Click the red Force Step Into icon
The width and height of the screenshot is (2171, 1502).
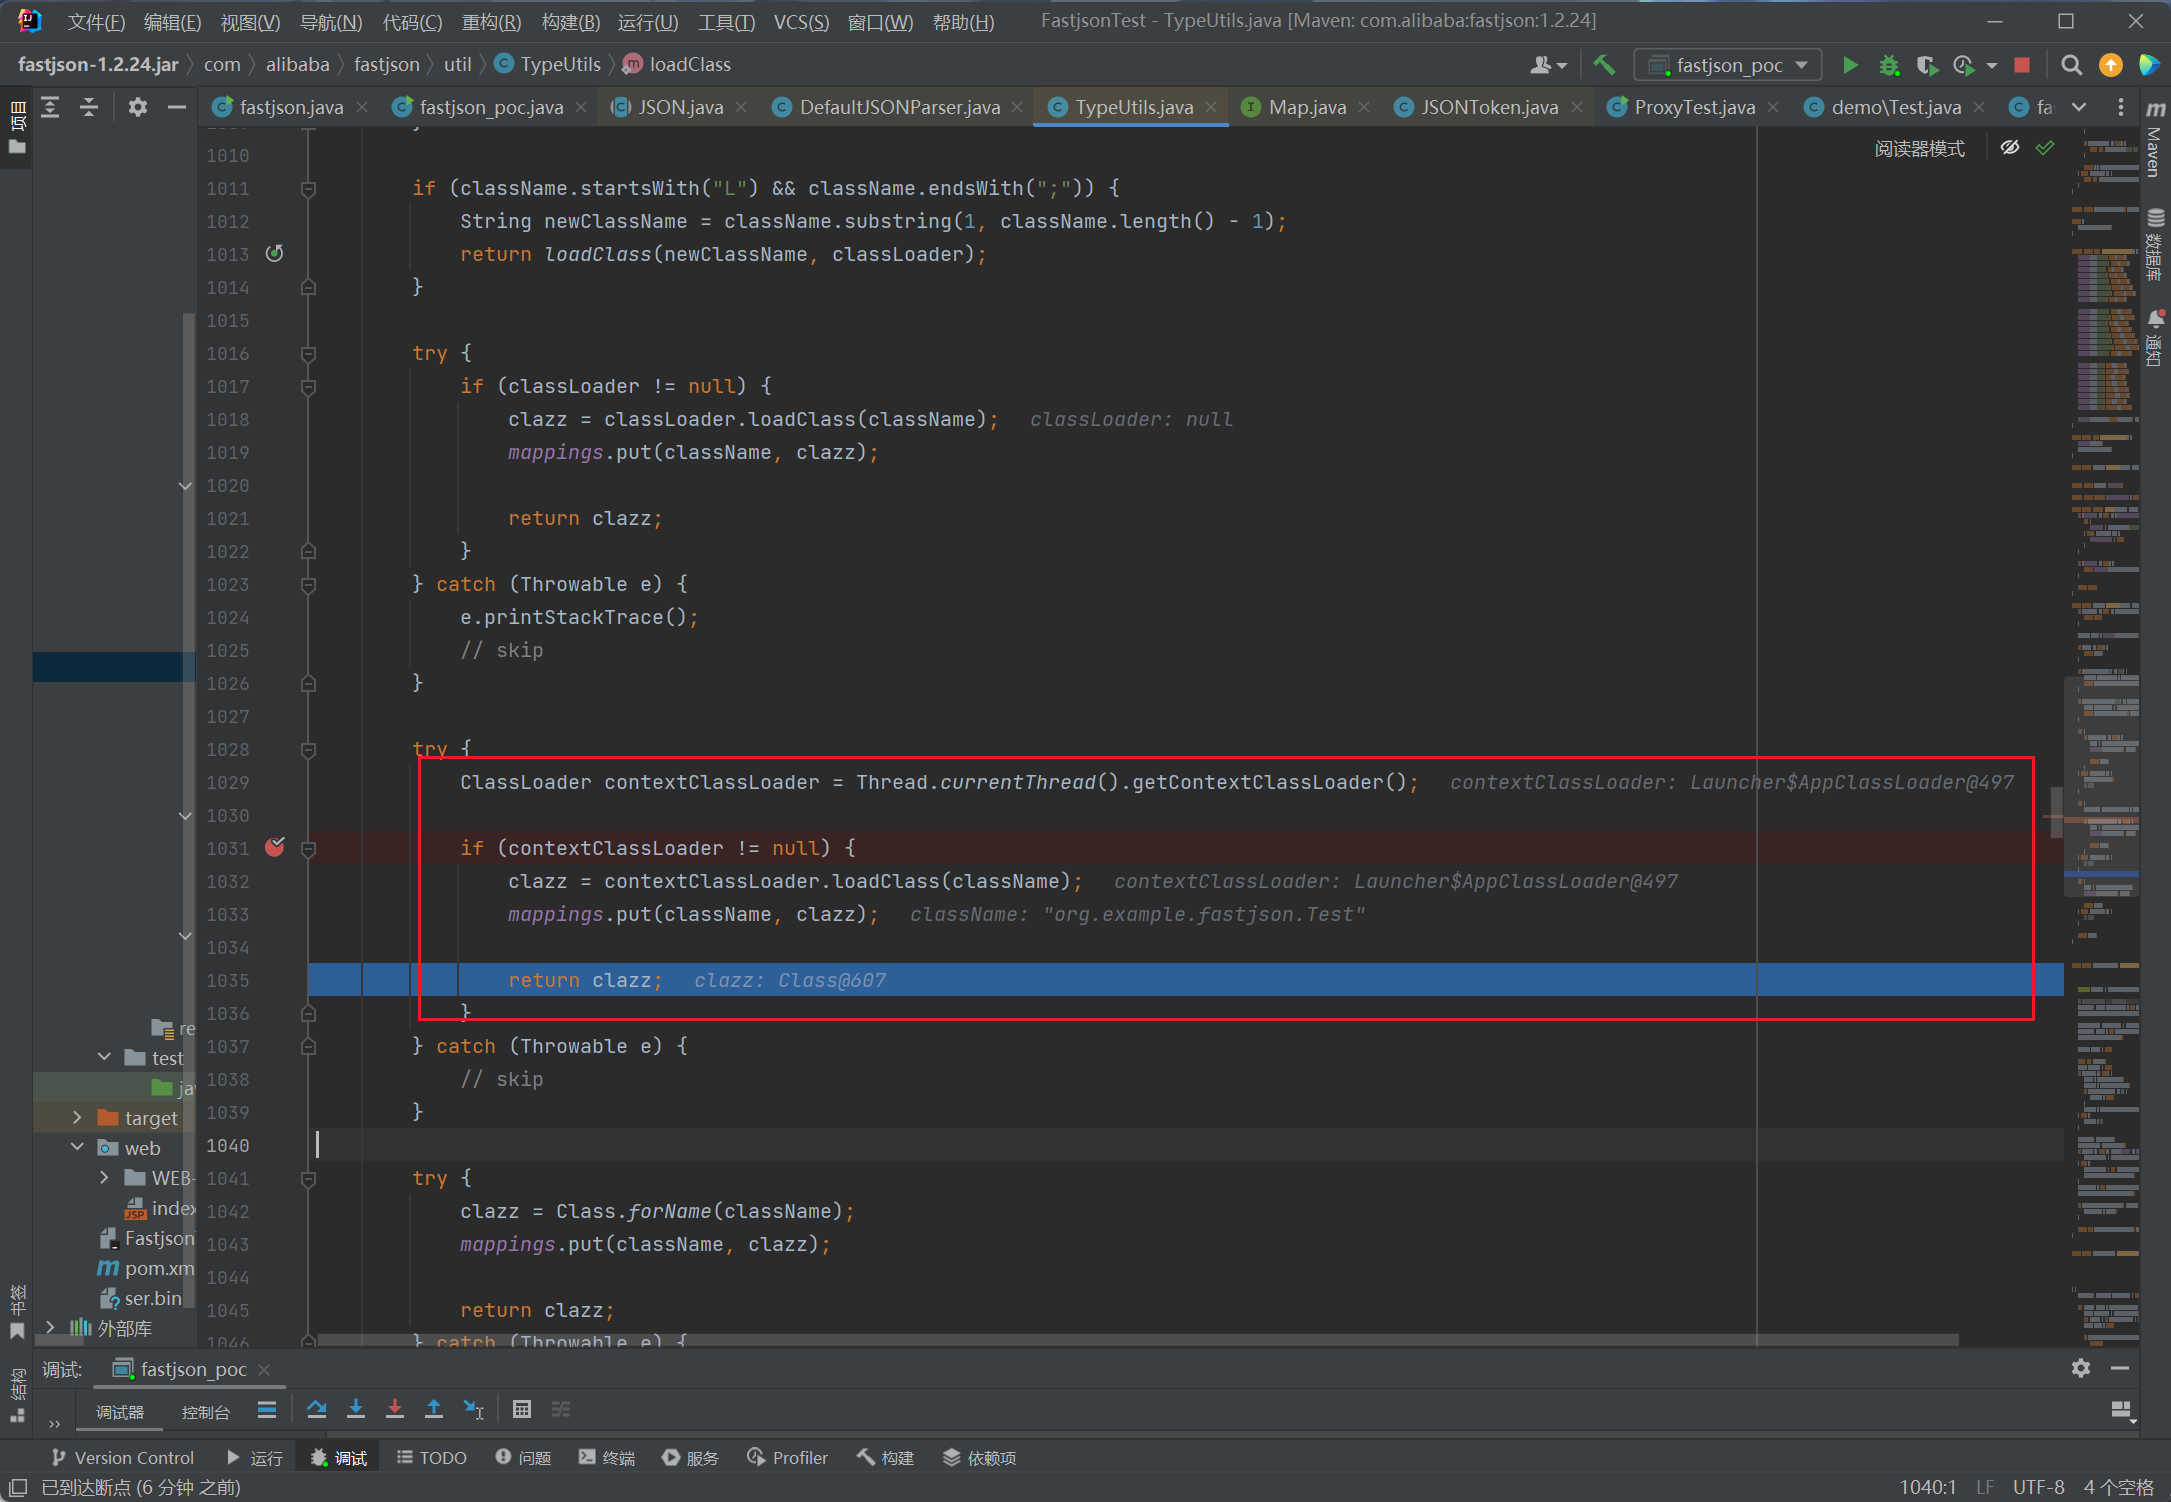[x=395, y=1409]
